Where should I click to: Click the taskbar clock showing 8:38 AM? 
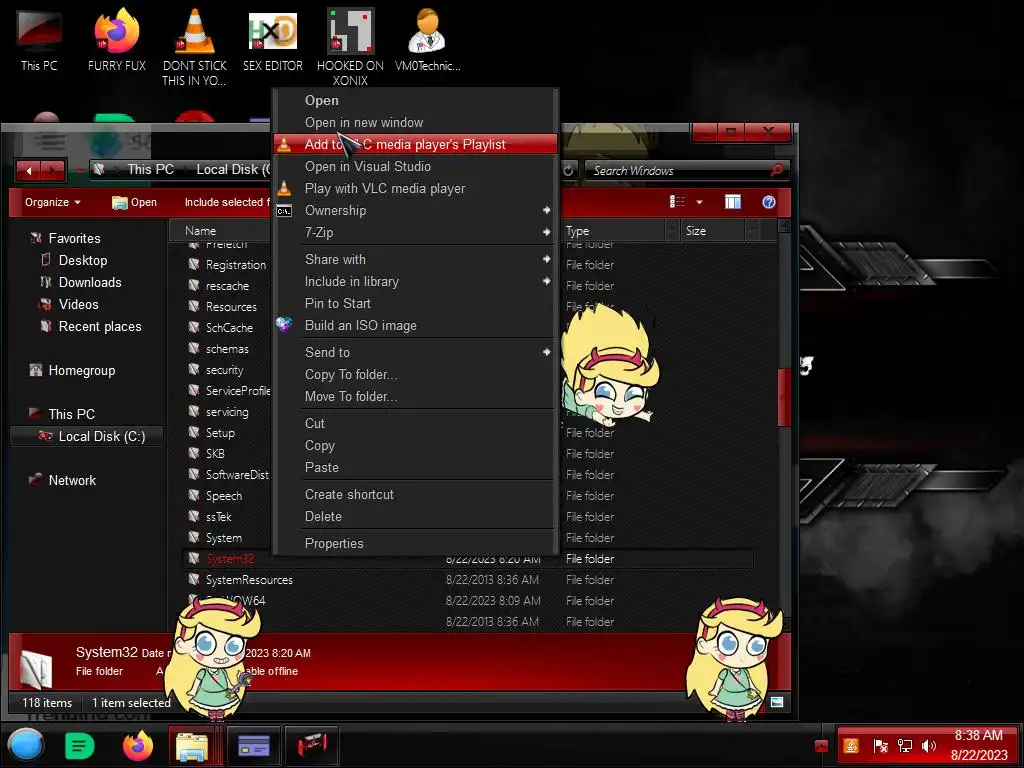click(x=978, y=745)
